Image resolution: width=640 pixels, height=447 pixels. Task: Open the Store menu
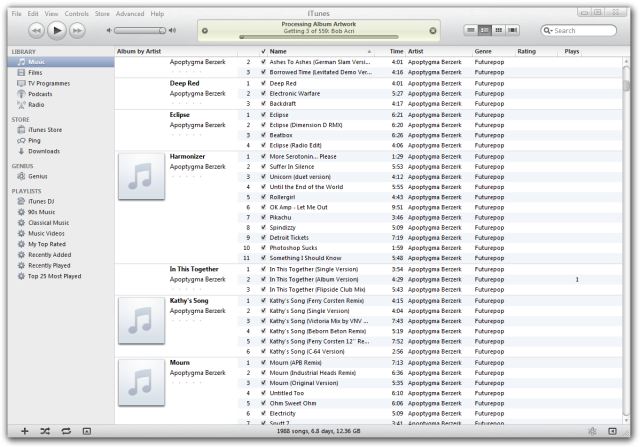(102, 13)
